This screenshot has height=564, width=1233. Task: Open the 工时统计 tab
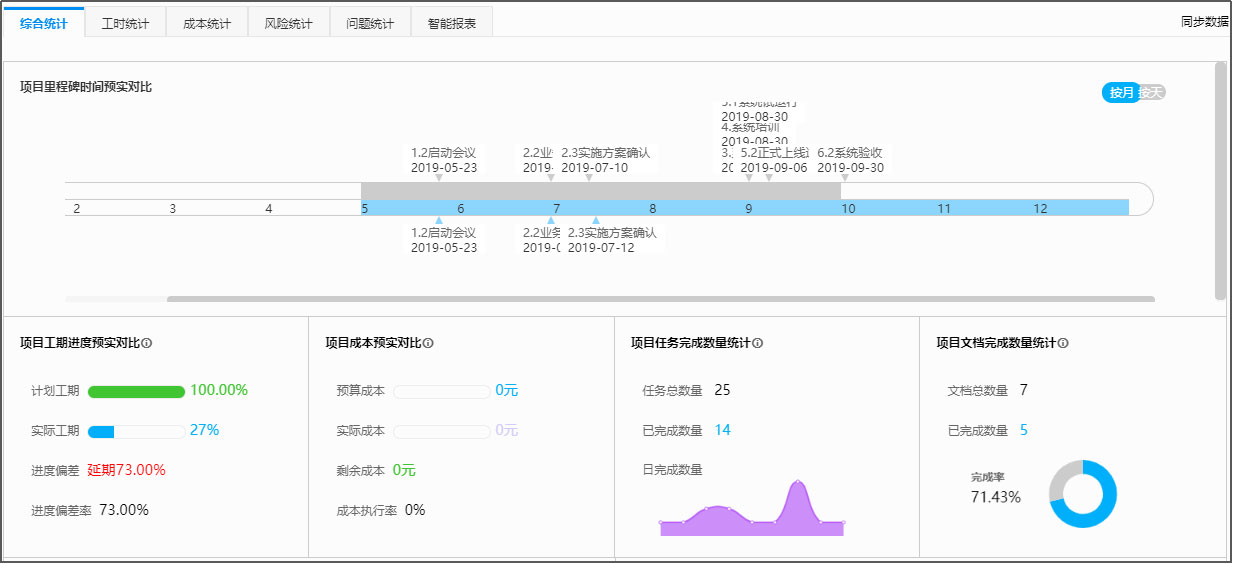tap(125, 23)
